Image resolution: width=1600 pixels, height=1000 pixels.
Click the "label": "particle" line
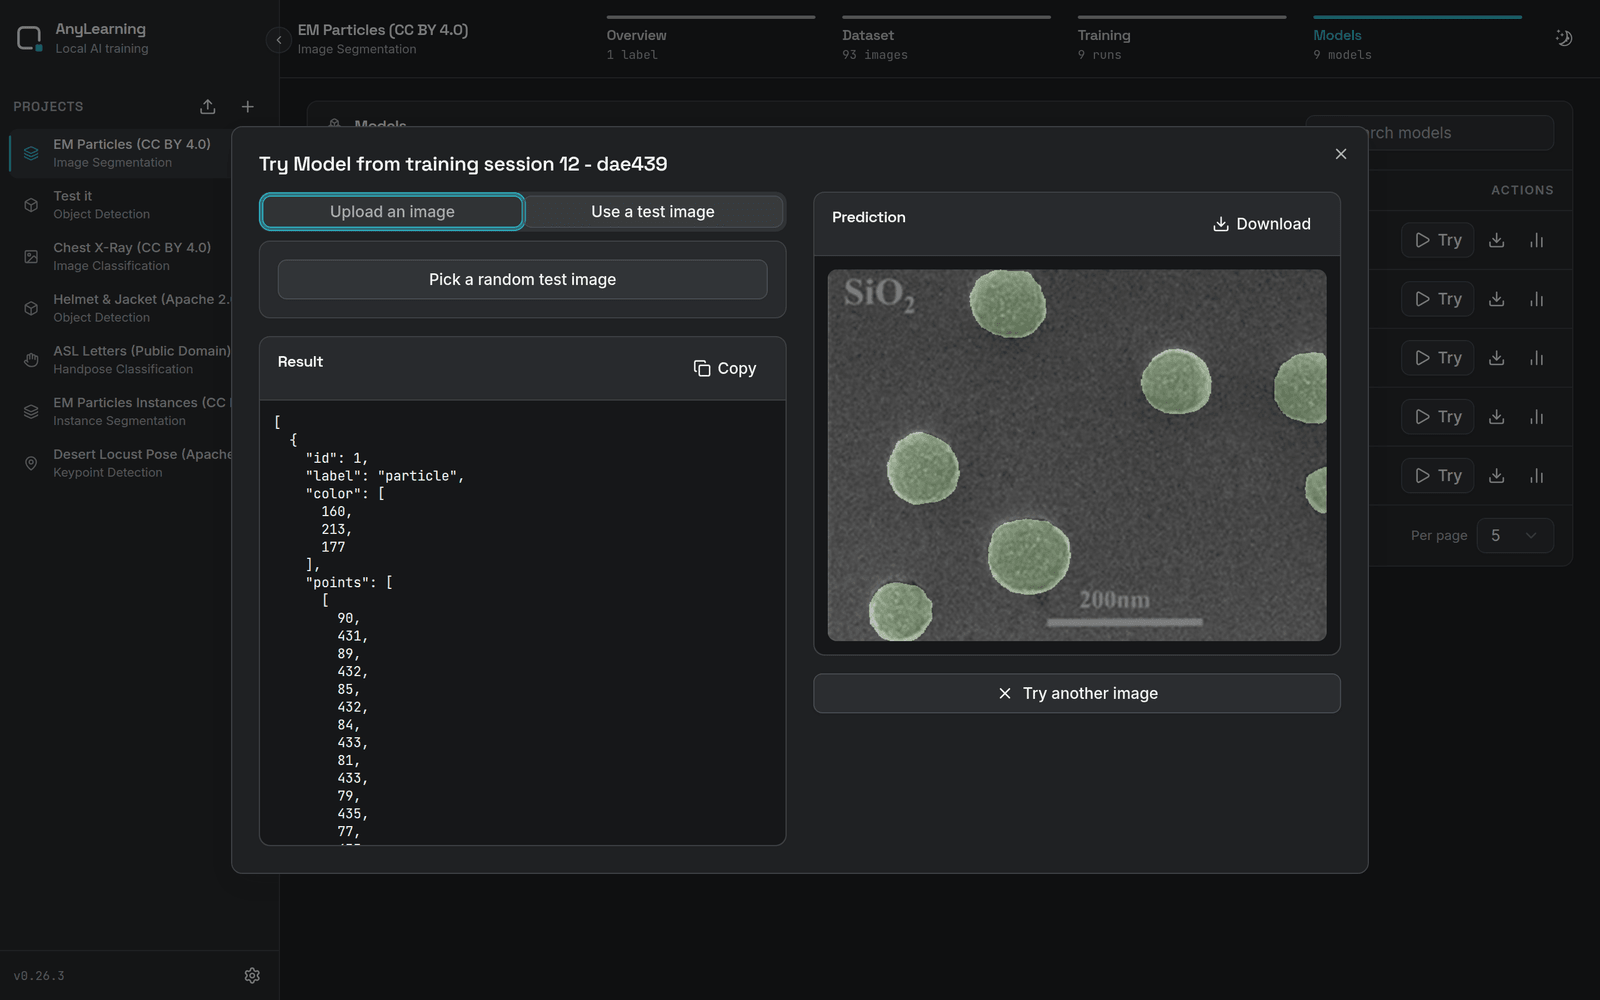(x=385, y=476)
